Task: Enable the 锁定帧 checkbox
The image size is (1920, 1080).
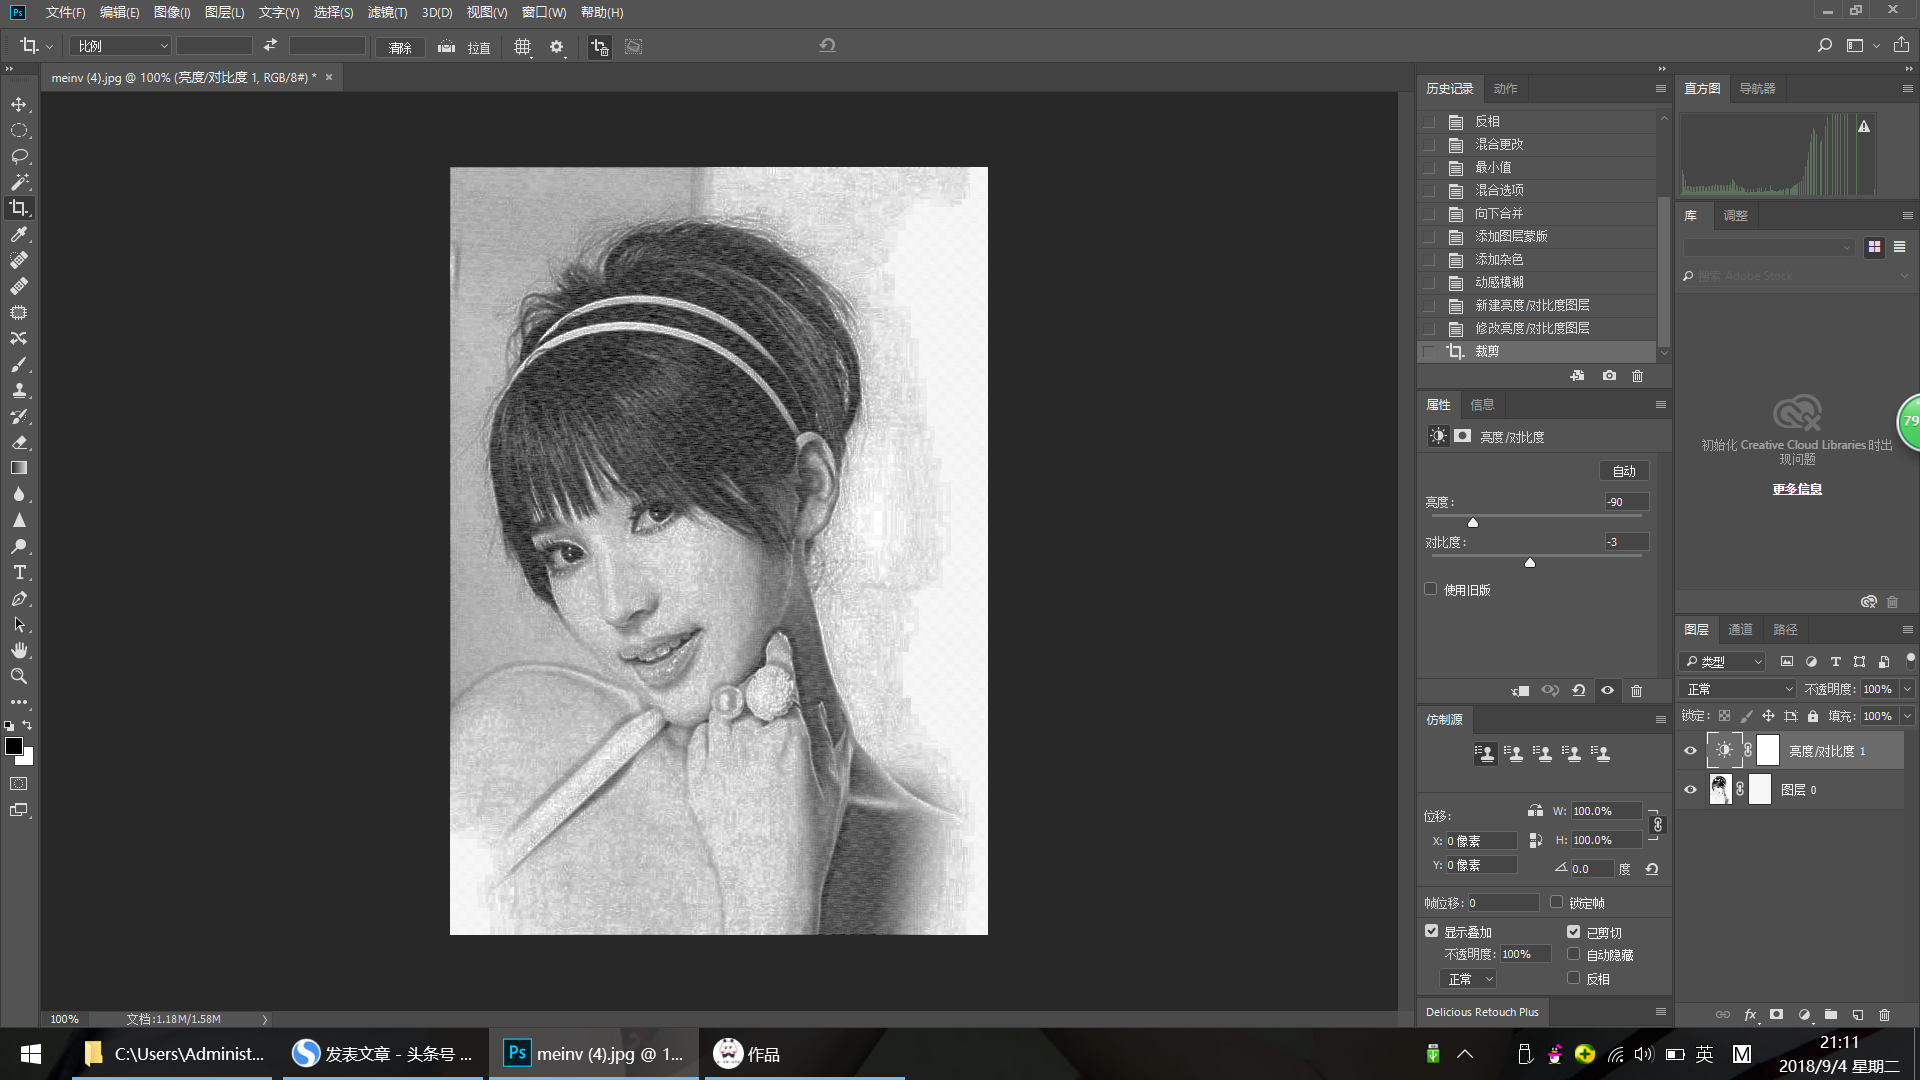Action: tap(1556, 902)
